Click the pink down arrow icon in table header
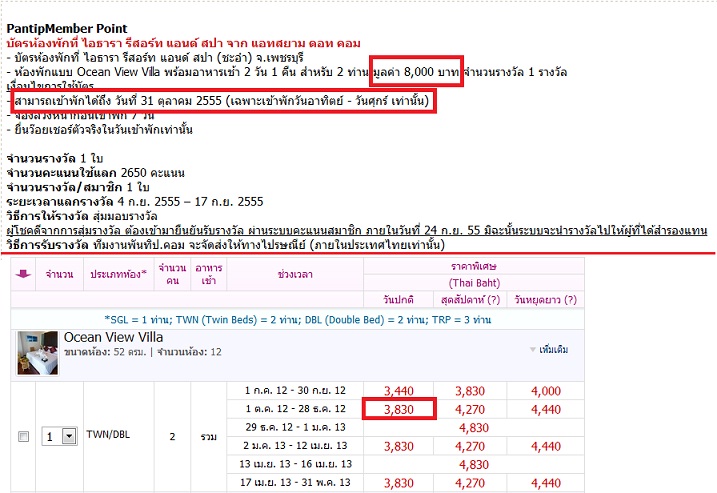 click(23, 274)
